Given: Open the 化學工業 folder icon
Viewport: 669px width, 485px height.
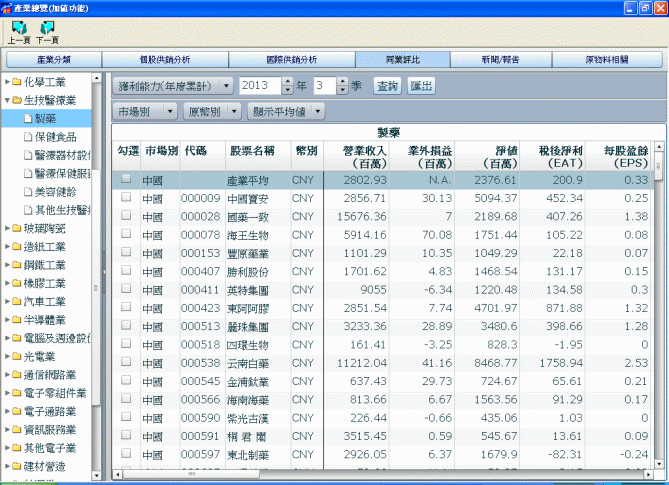Looking at the screenshot, I should (16, 82).
